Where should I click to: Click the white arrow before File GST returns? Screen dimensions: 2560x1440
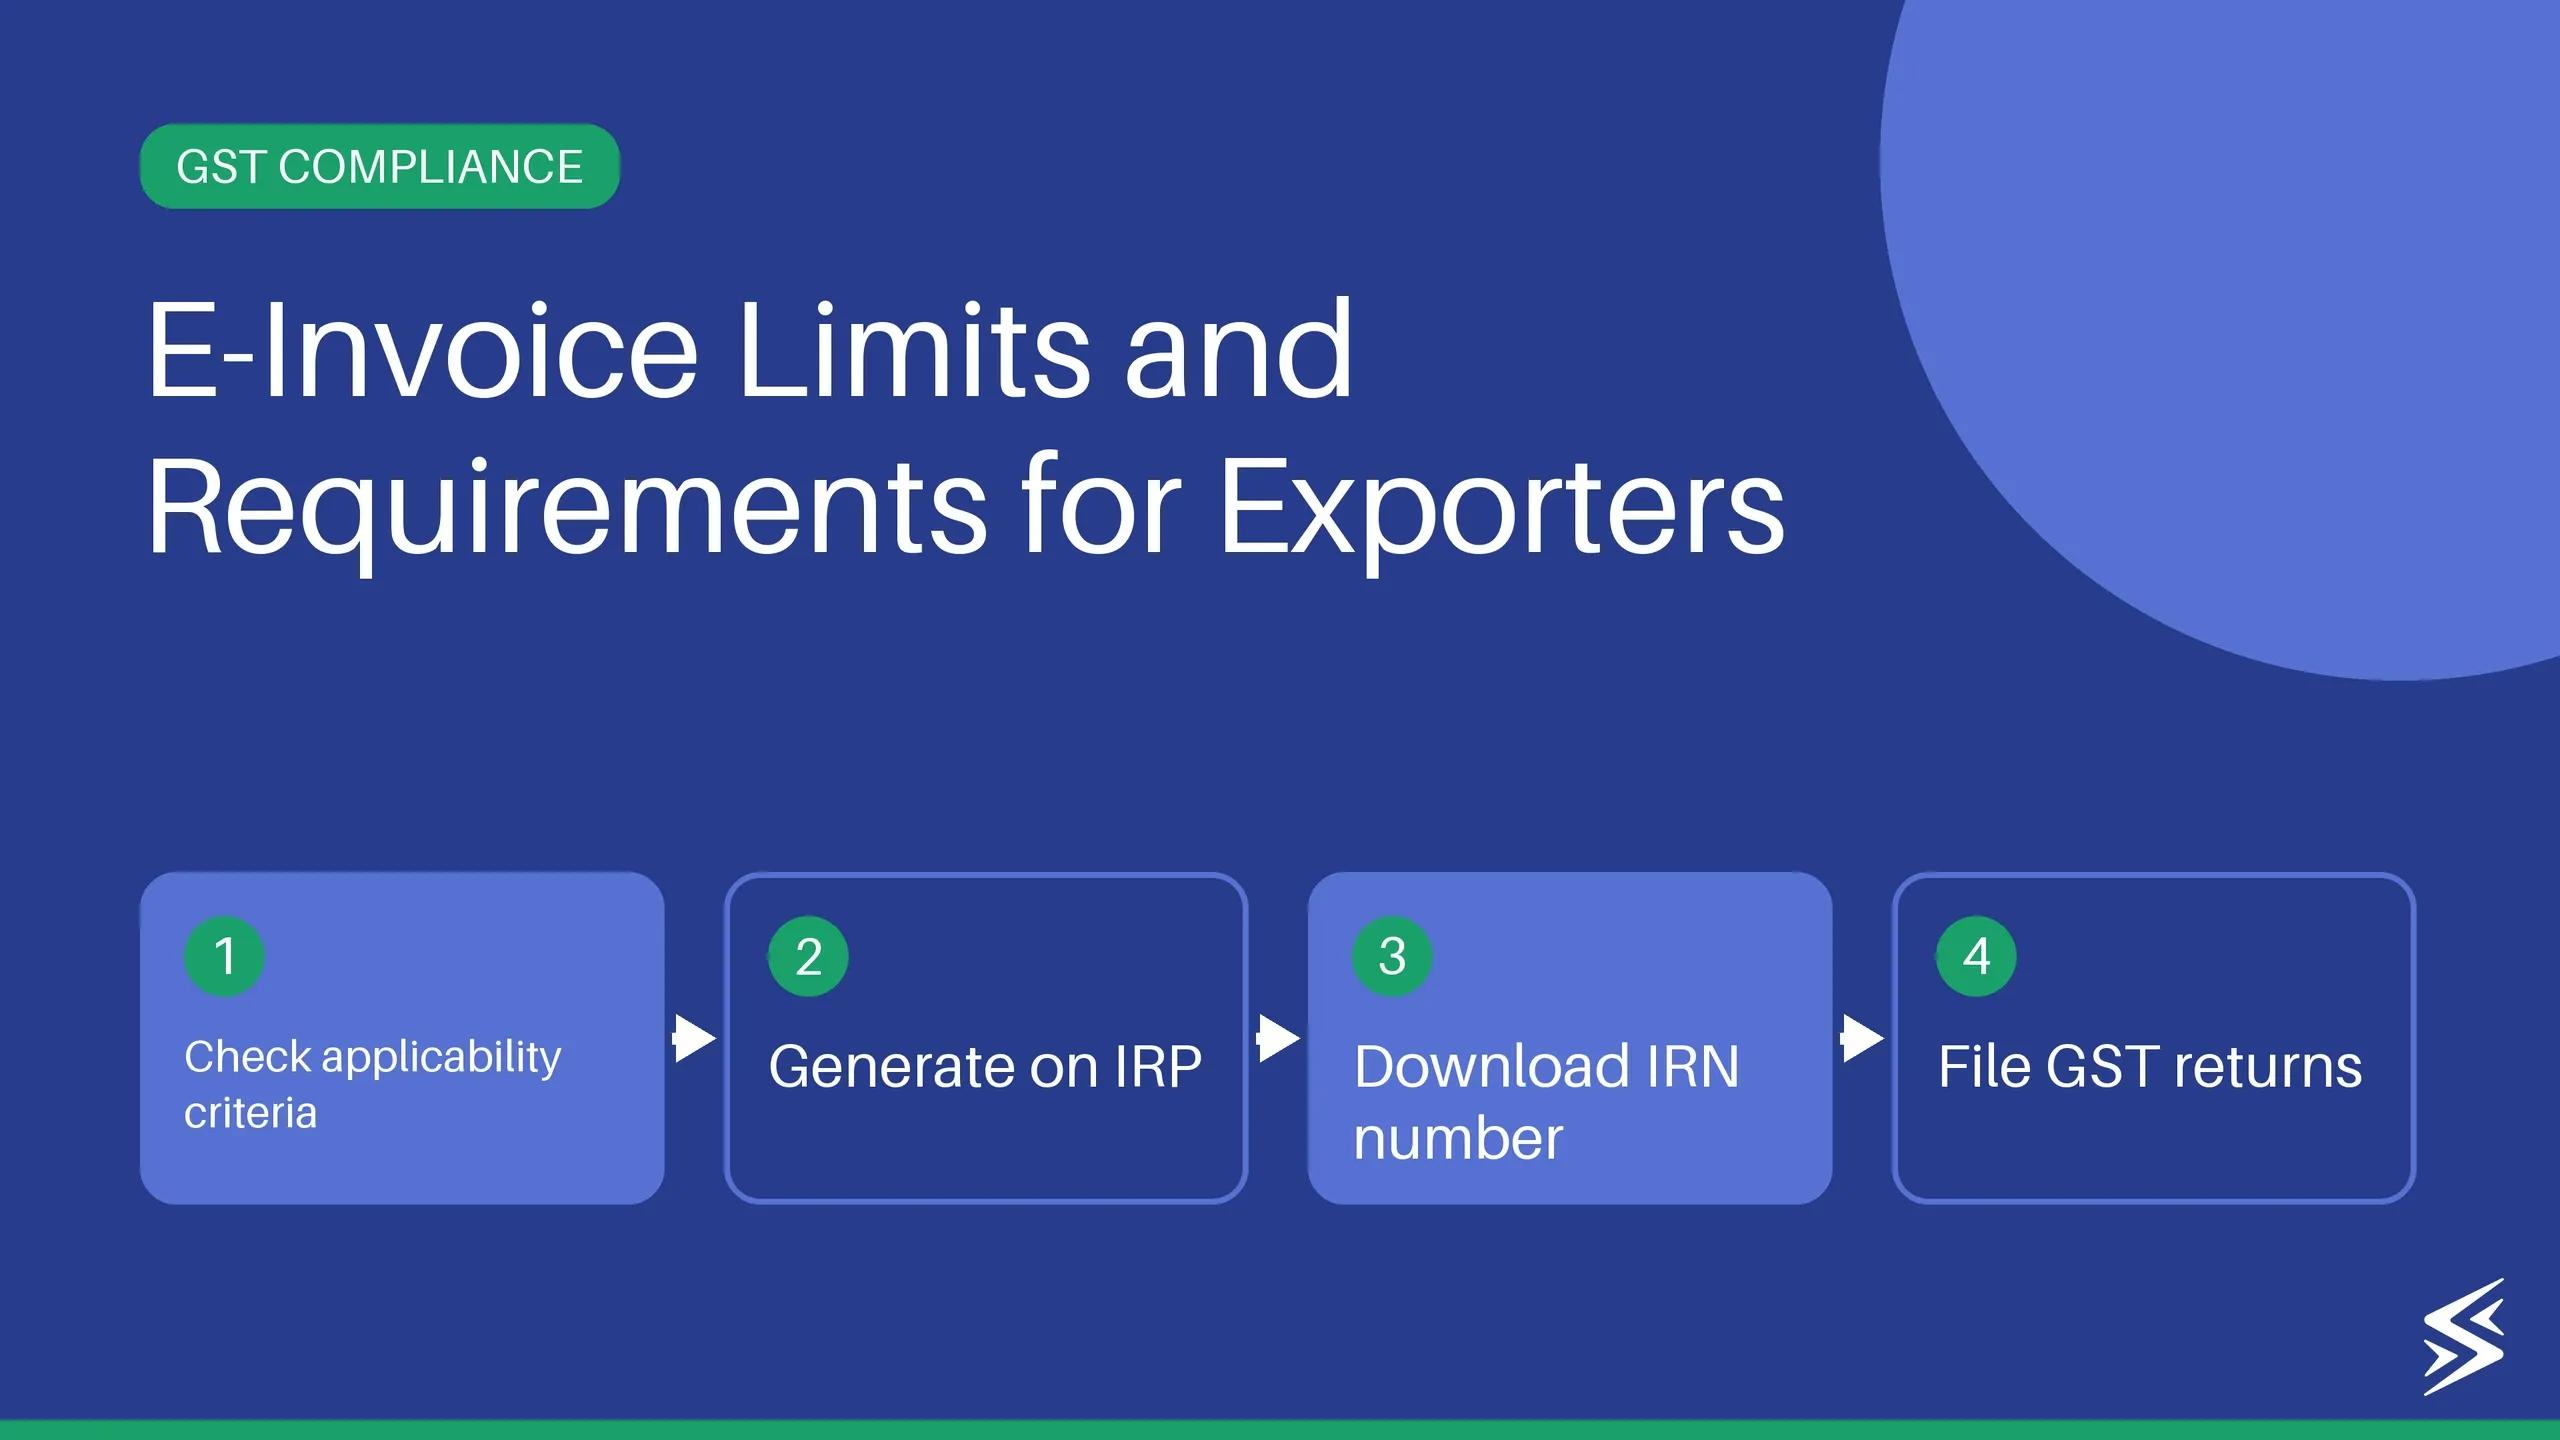tap(1863, 1038)
